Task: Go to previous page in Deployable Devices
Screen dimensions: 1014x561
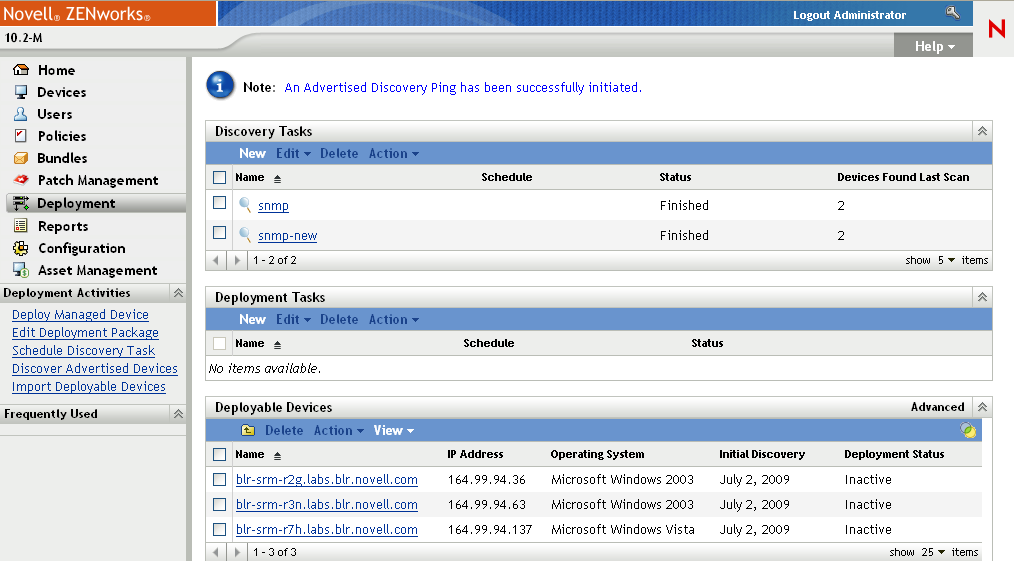Action: click(216, 552)
